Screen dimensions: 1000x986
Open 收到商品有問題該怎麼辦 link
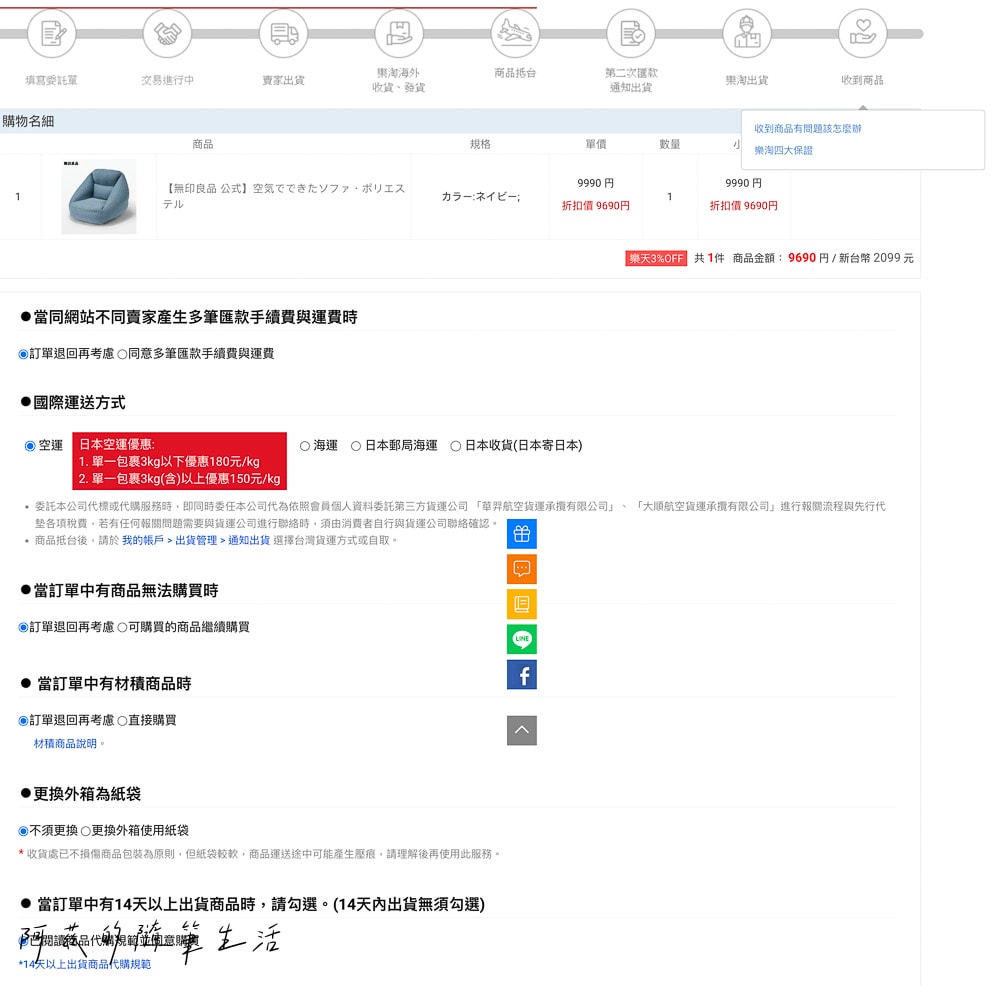point(807,128)
